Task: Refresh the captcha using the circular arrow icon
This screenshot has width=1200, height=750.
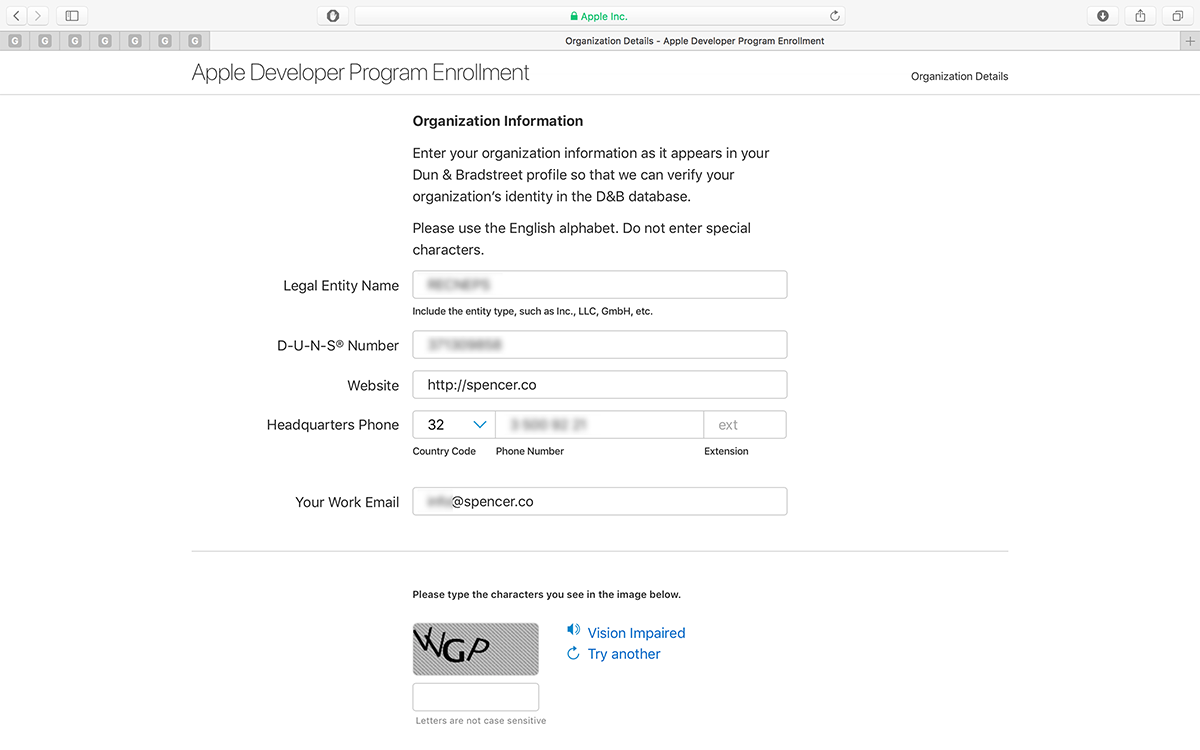Action: [572, 653]
